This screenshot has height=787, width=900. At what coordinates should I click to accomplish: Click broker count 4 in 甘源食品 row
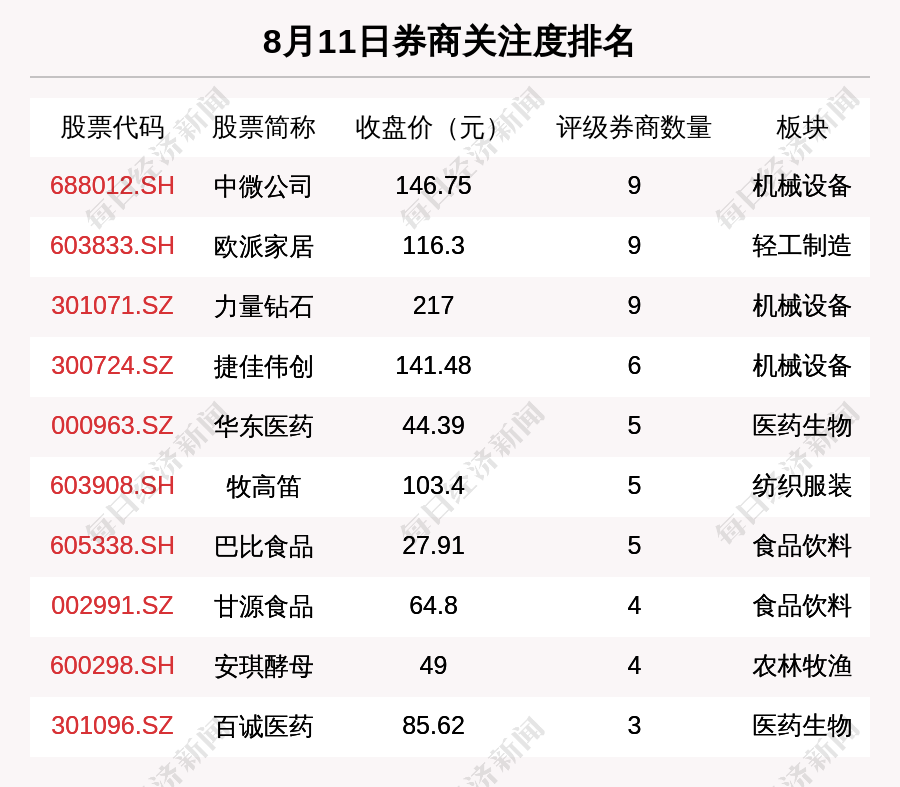click(634, 606)
